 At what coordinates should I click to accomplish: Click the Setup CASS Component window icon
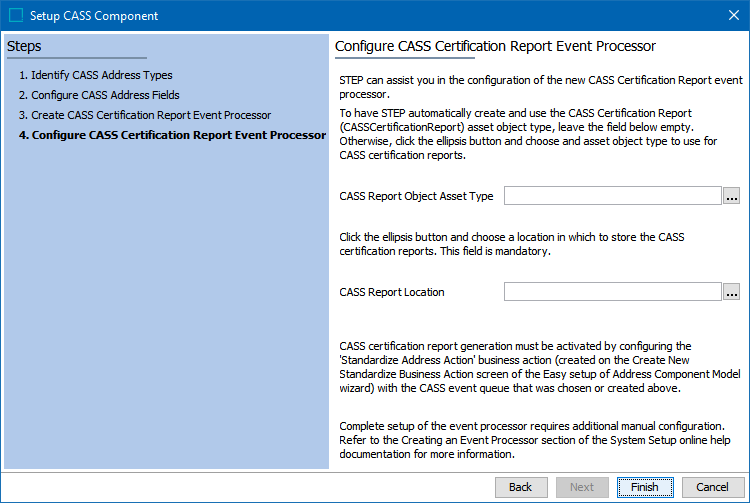coord(16,15)
